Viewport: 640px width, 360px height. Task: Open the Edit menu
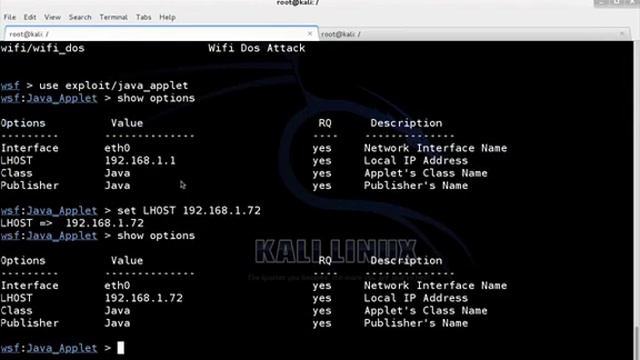(x=30, y=17)
